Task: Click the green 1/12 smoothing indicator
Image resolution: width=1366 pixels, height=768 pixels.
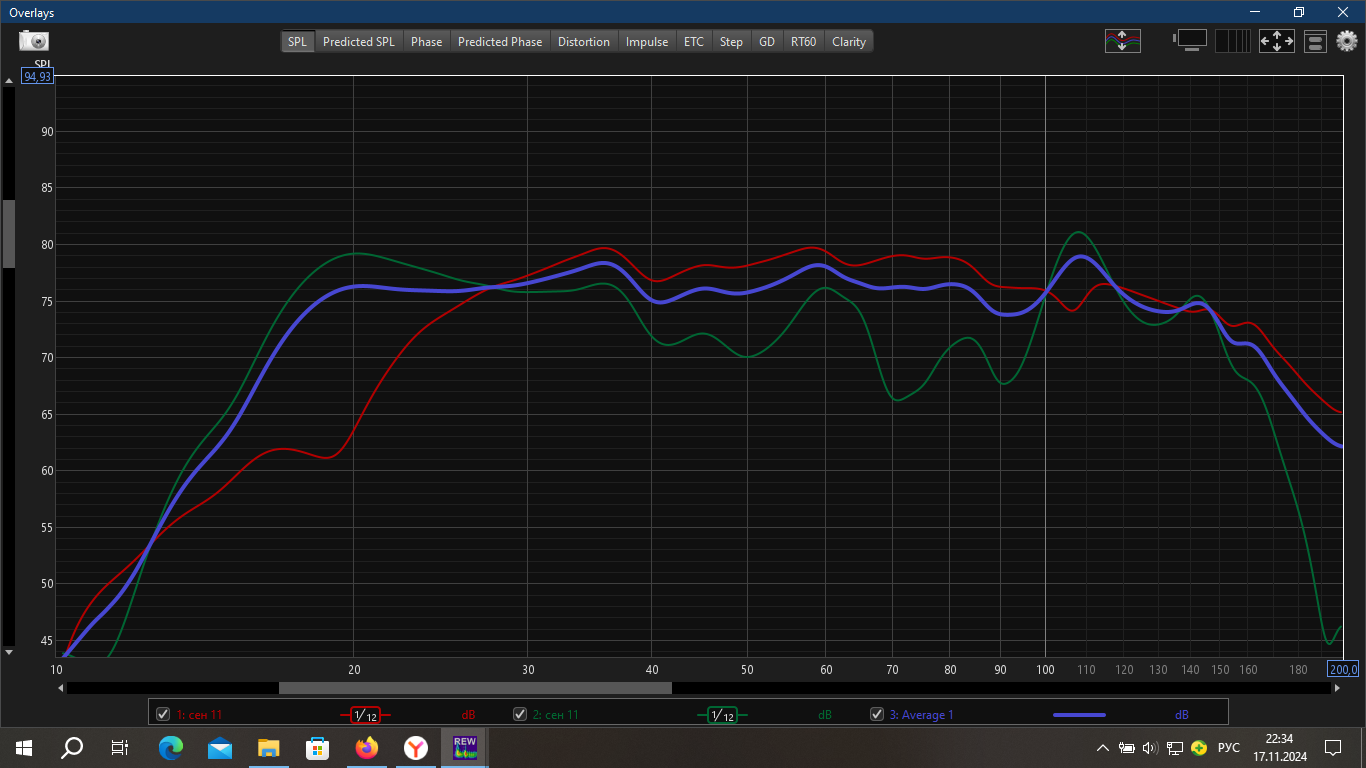Action: pyautogui.click(x=722, y=715)
